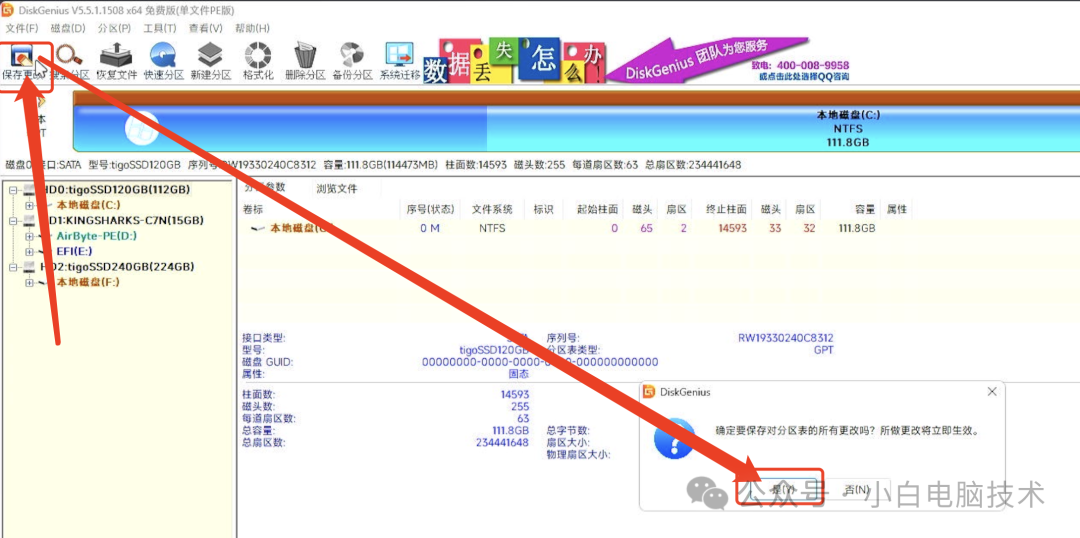Click the 14593 ending cylinder cell in table
Image resolution: width=1080 pixels, height=538 pixels.
[731, 228]
